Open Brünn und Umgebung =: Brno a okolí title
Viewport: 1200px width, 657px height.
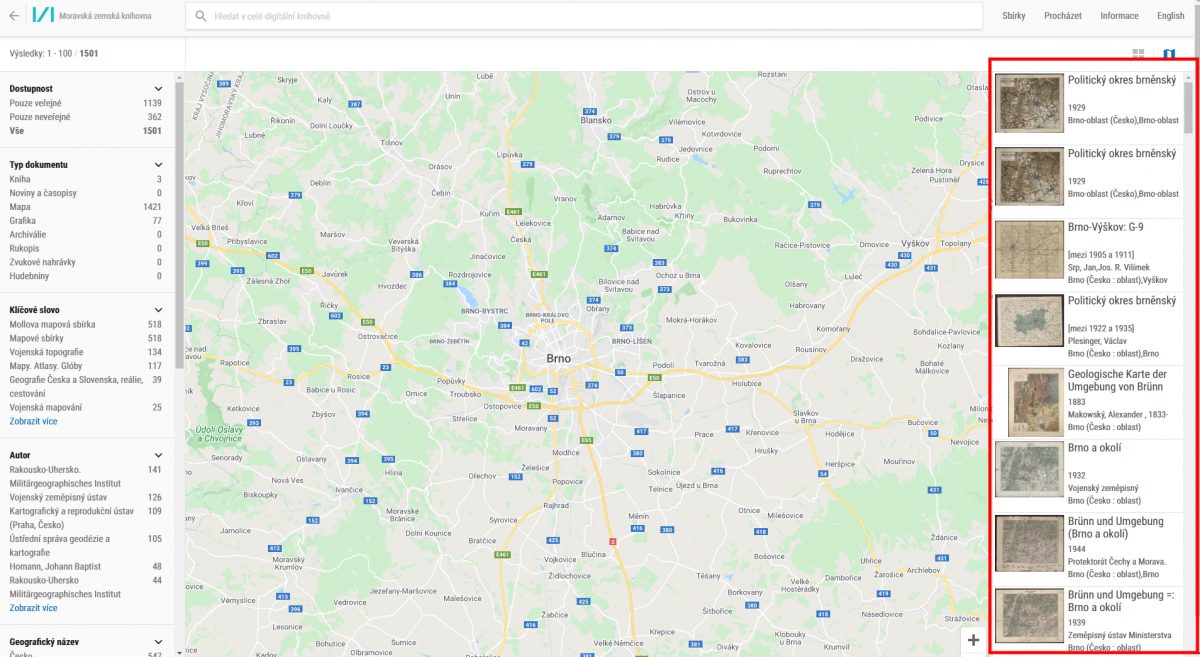tap(1121, 601)
